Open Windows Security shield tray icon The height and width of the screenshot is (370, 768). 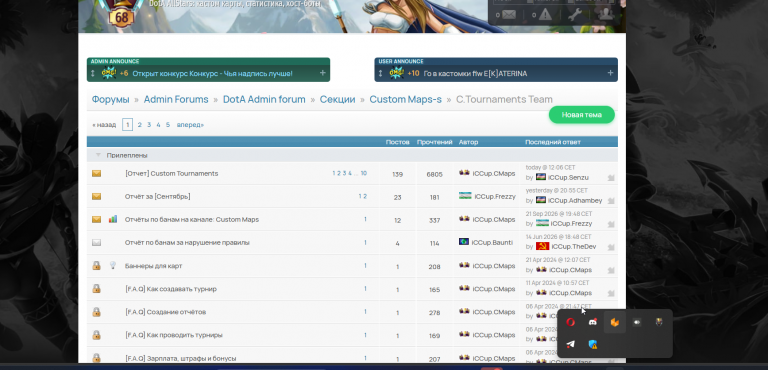coord(593,344)
